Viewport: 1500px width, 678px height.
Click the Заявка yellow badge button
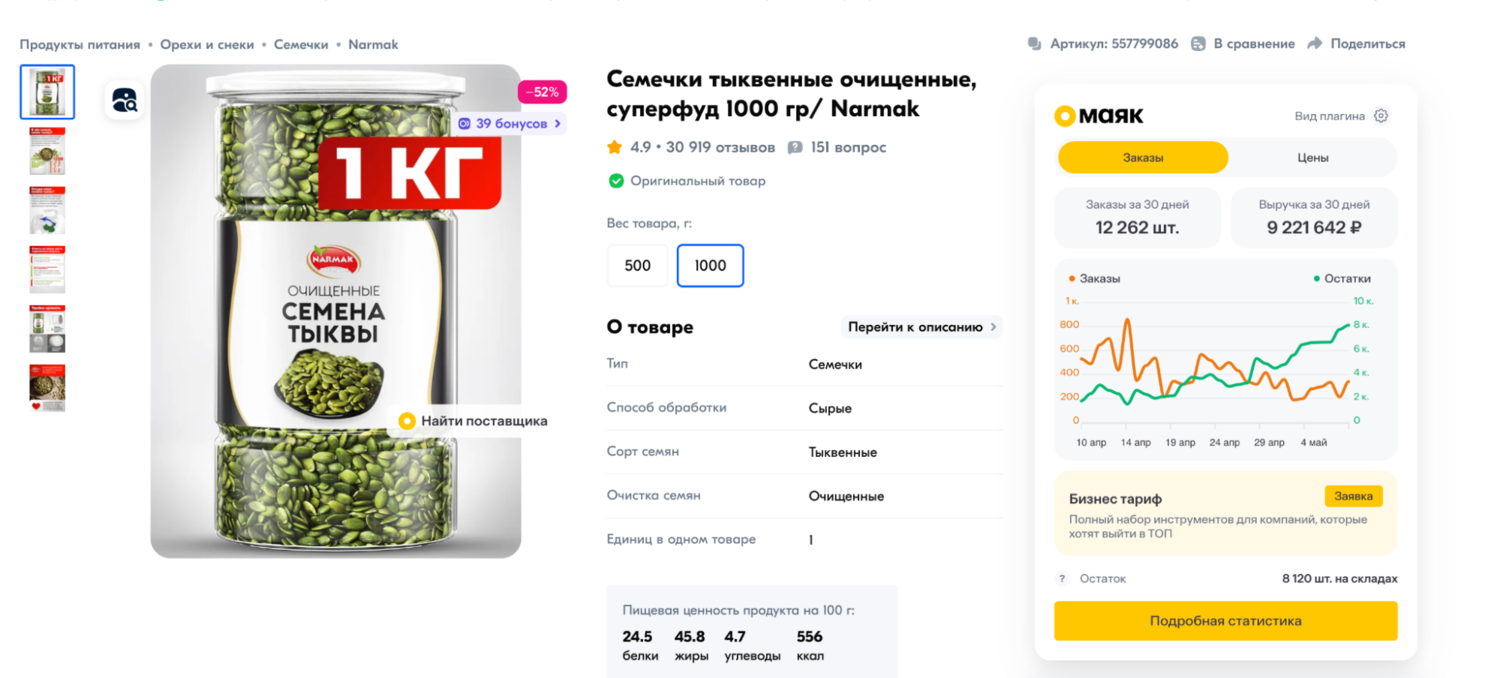[1353, 496]
